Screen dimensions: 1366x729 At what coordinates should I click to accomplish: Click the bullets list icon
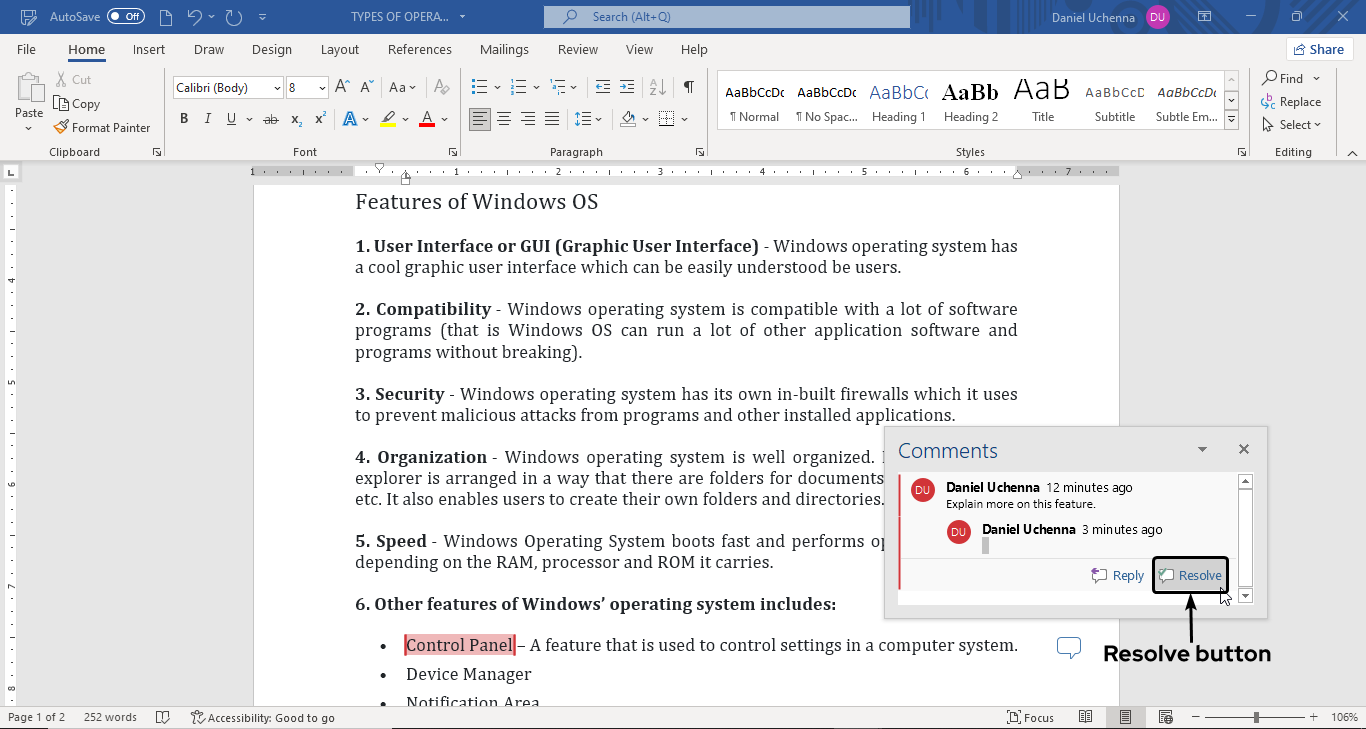(480, 87)
